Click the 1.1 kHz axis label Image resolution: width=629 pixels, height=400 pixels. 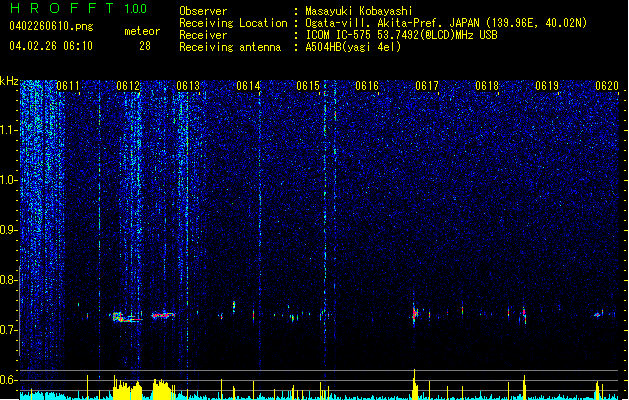coord(8,130)
